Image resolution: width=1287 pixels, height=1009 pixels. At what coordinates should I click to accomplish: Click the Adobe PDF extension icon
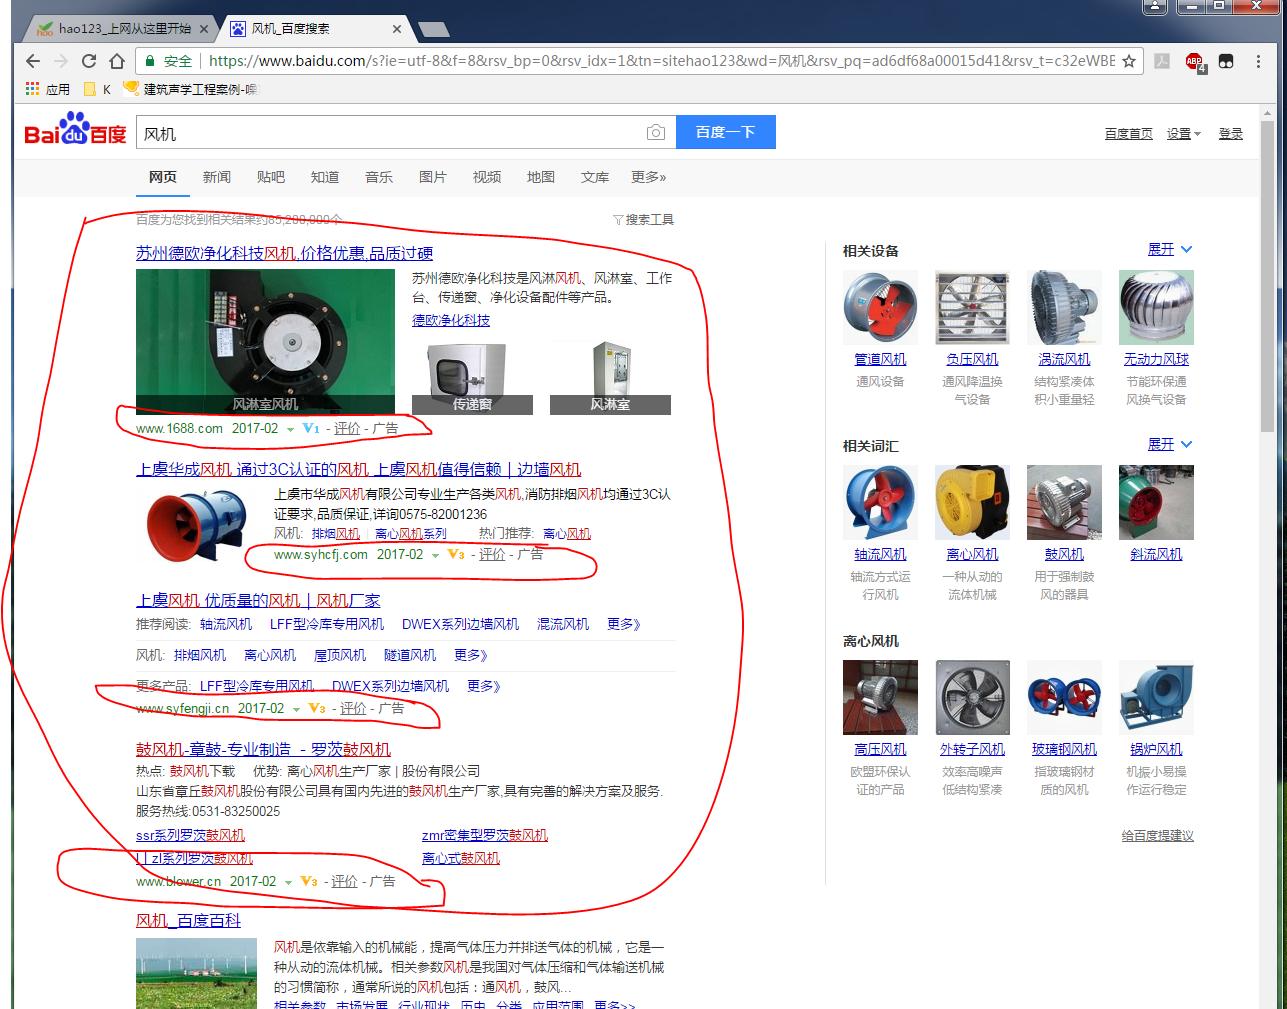click(x=1163, y=60)
